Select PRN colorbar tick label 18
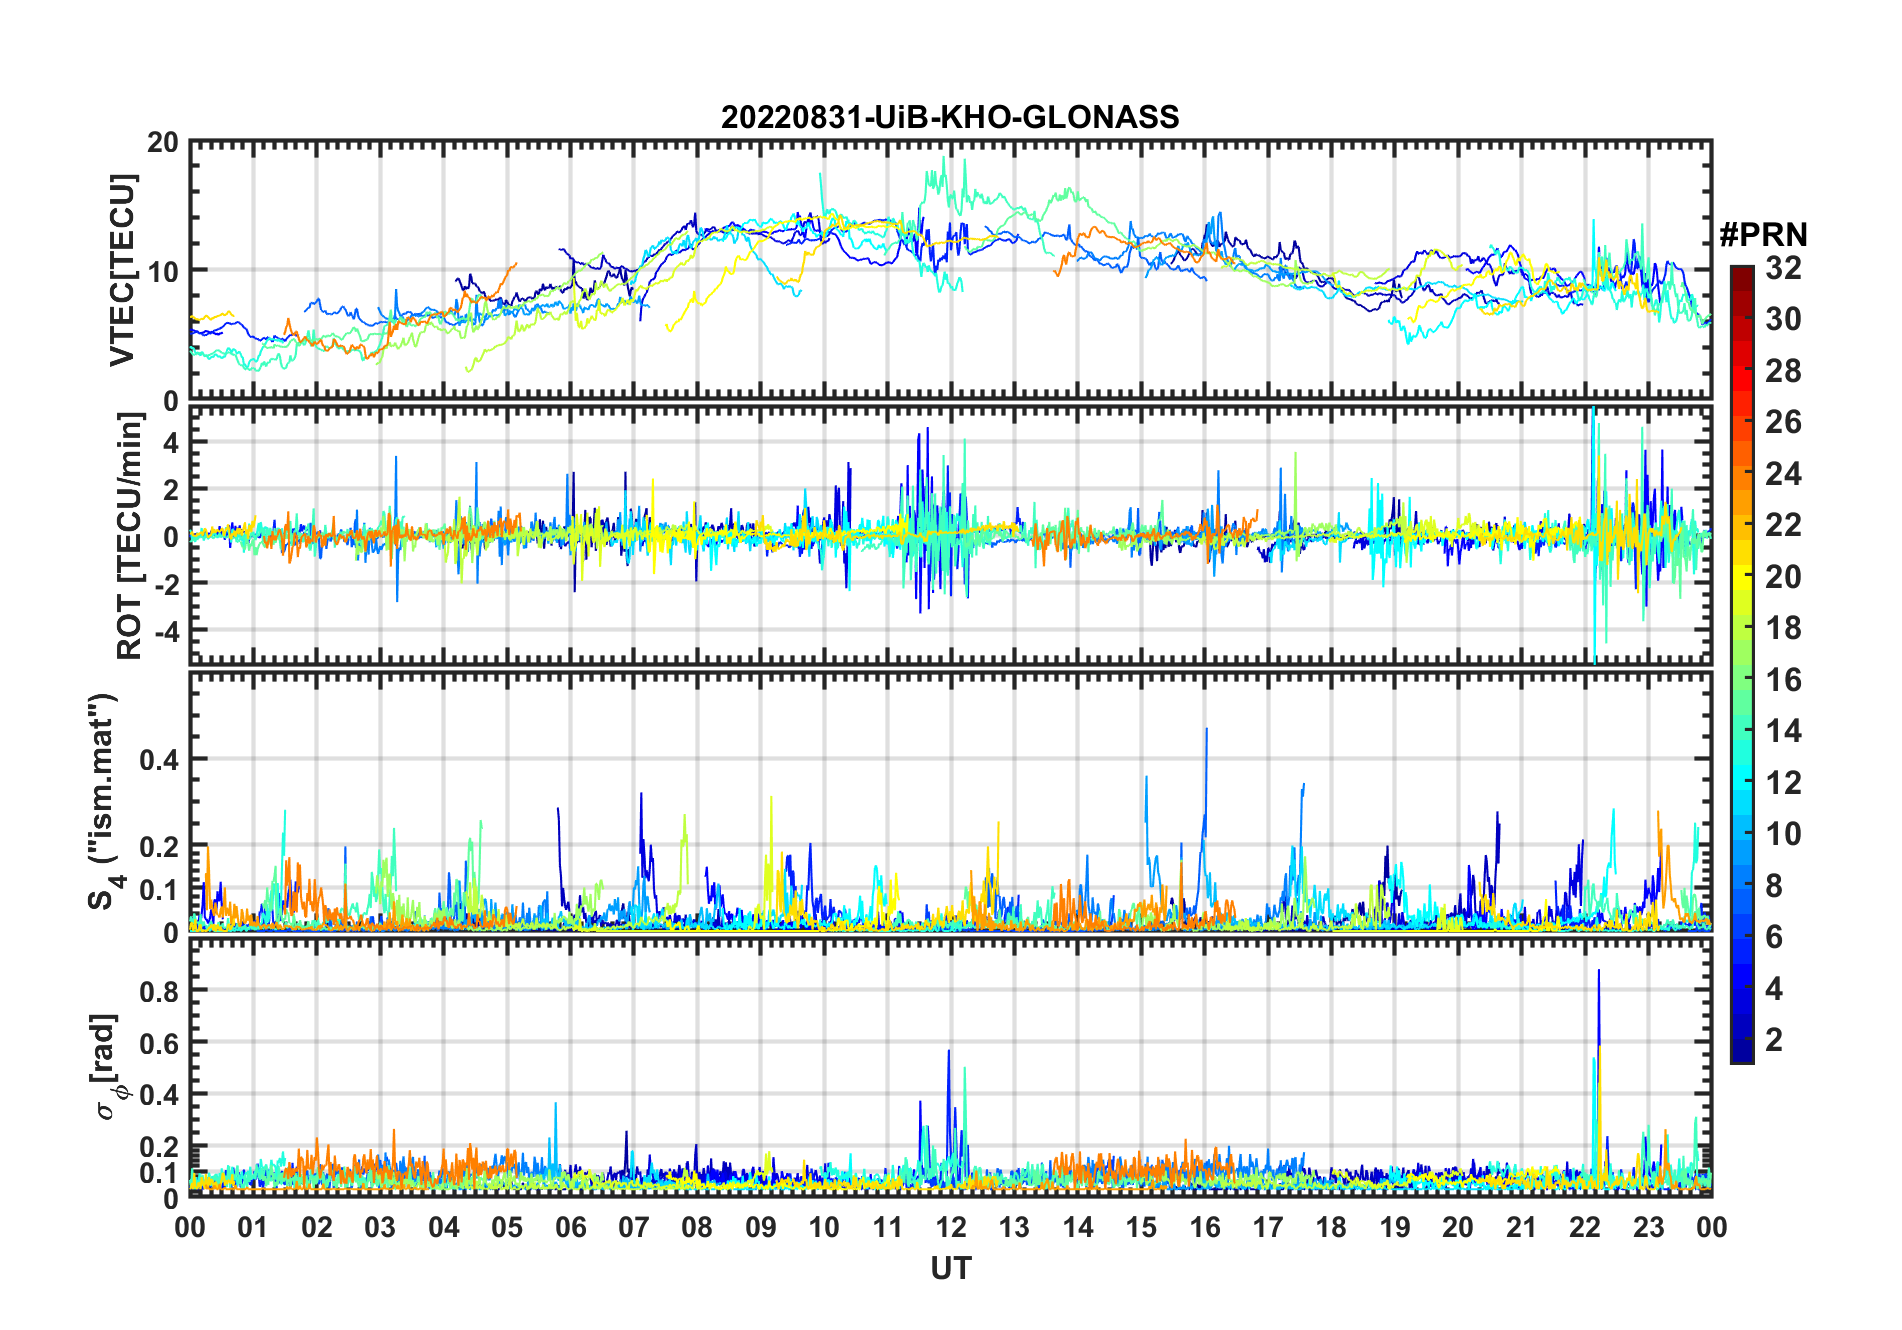The image size is (1902, 1330). pos(1783,628)
